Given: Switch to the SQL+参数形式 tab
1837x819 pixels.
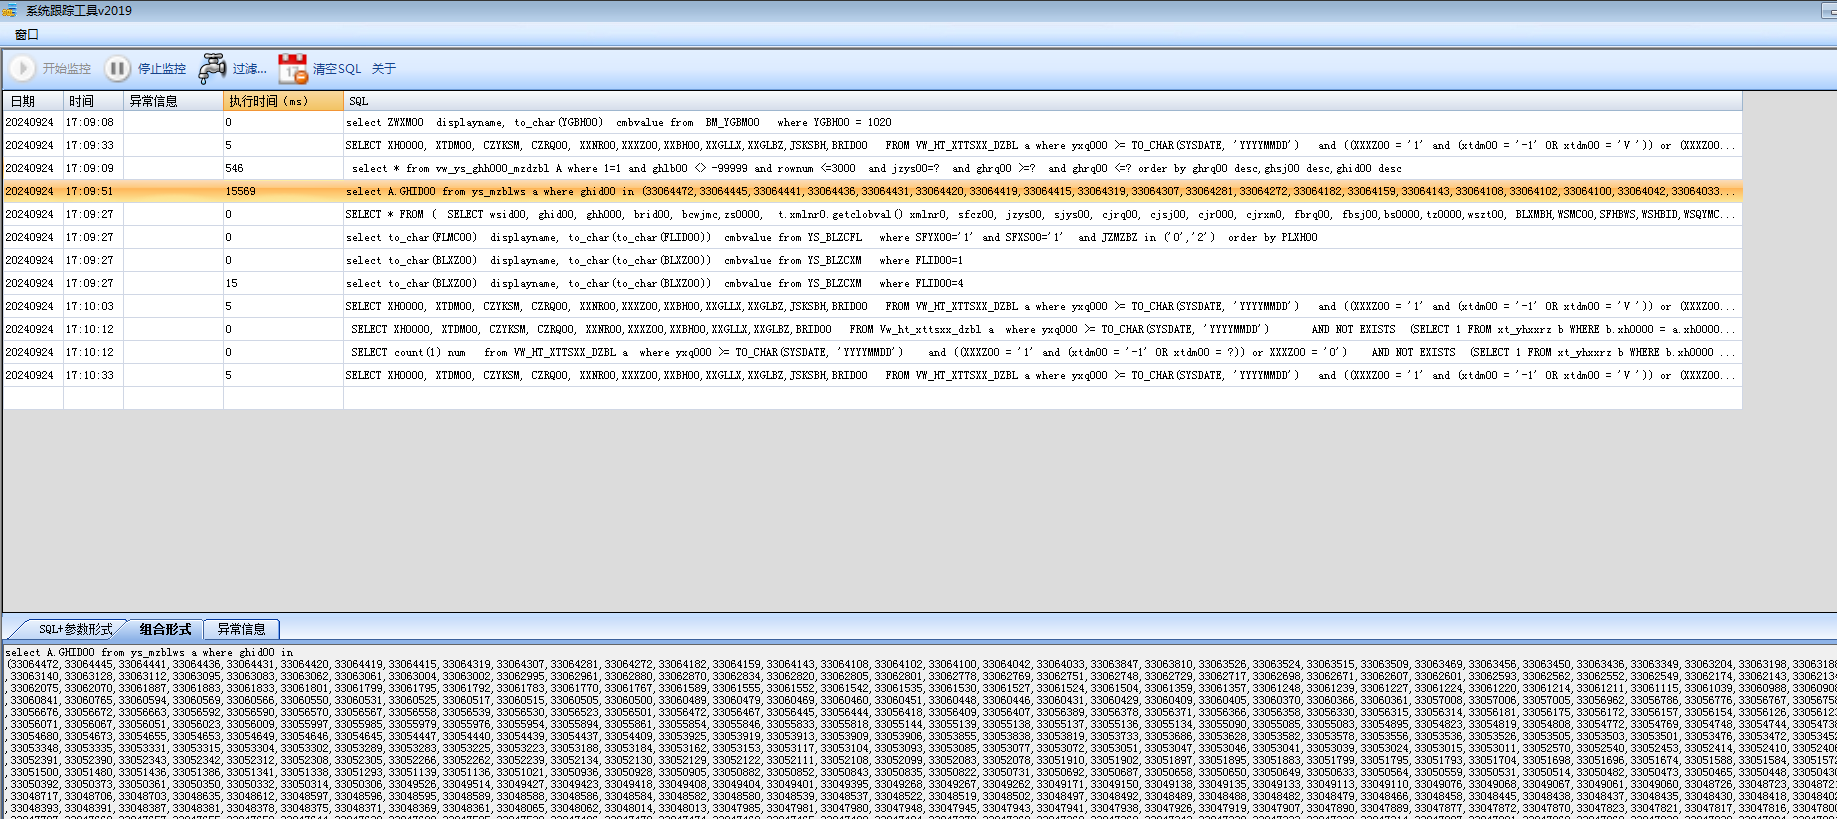Looking at the screenshot, I should (74, 629).
